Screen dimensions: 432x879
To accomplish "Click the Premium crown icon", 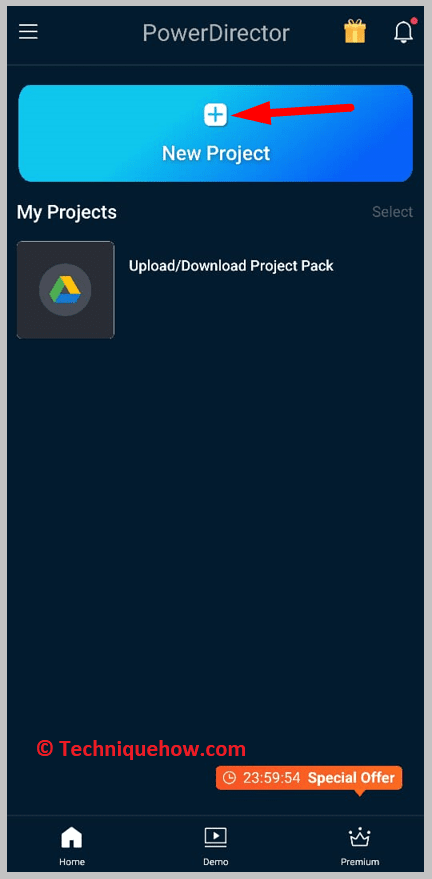I will [359, 838].
